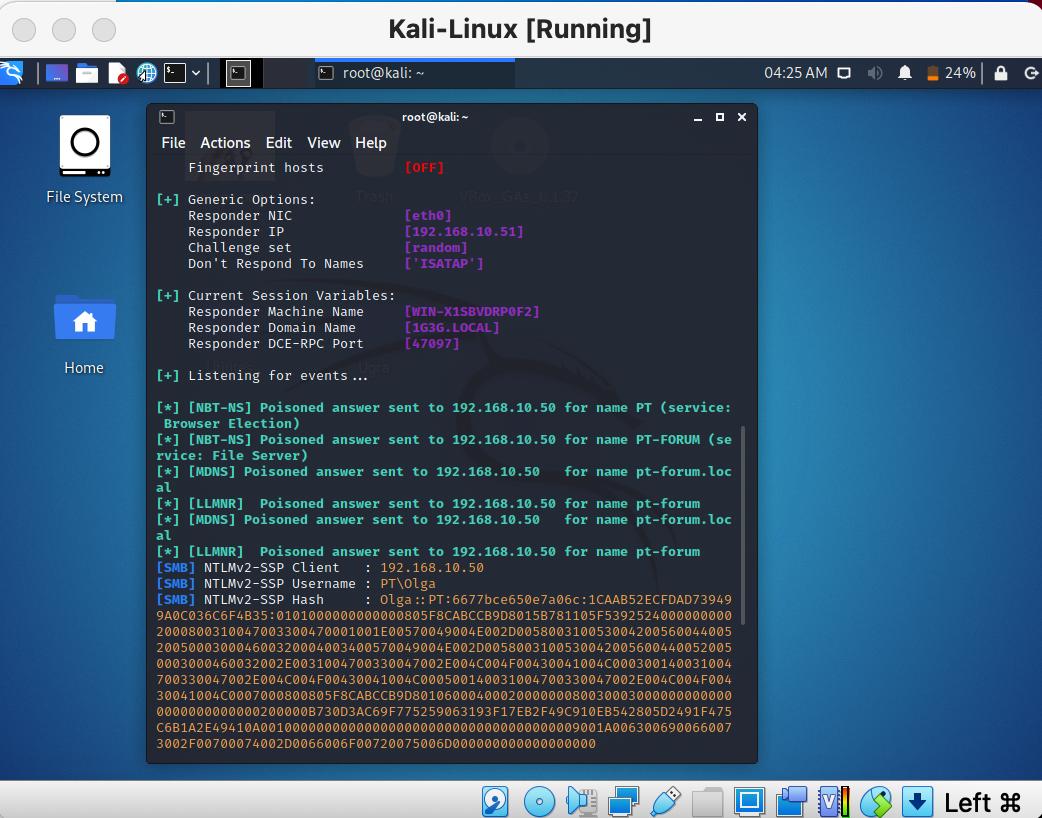
Task: Click the VirtualBox network adapters icon
Action: click(623, 802)
